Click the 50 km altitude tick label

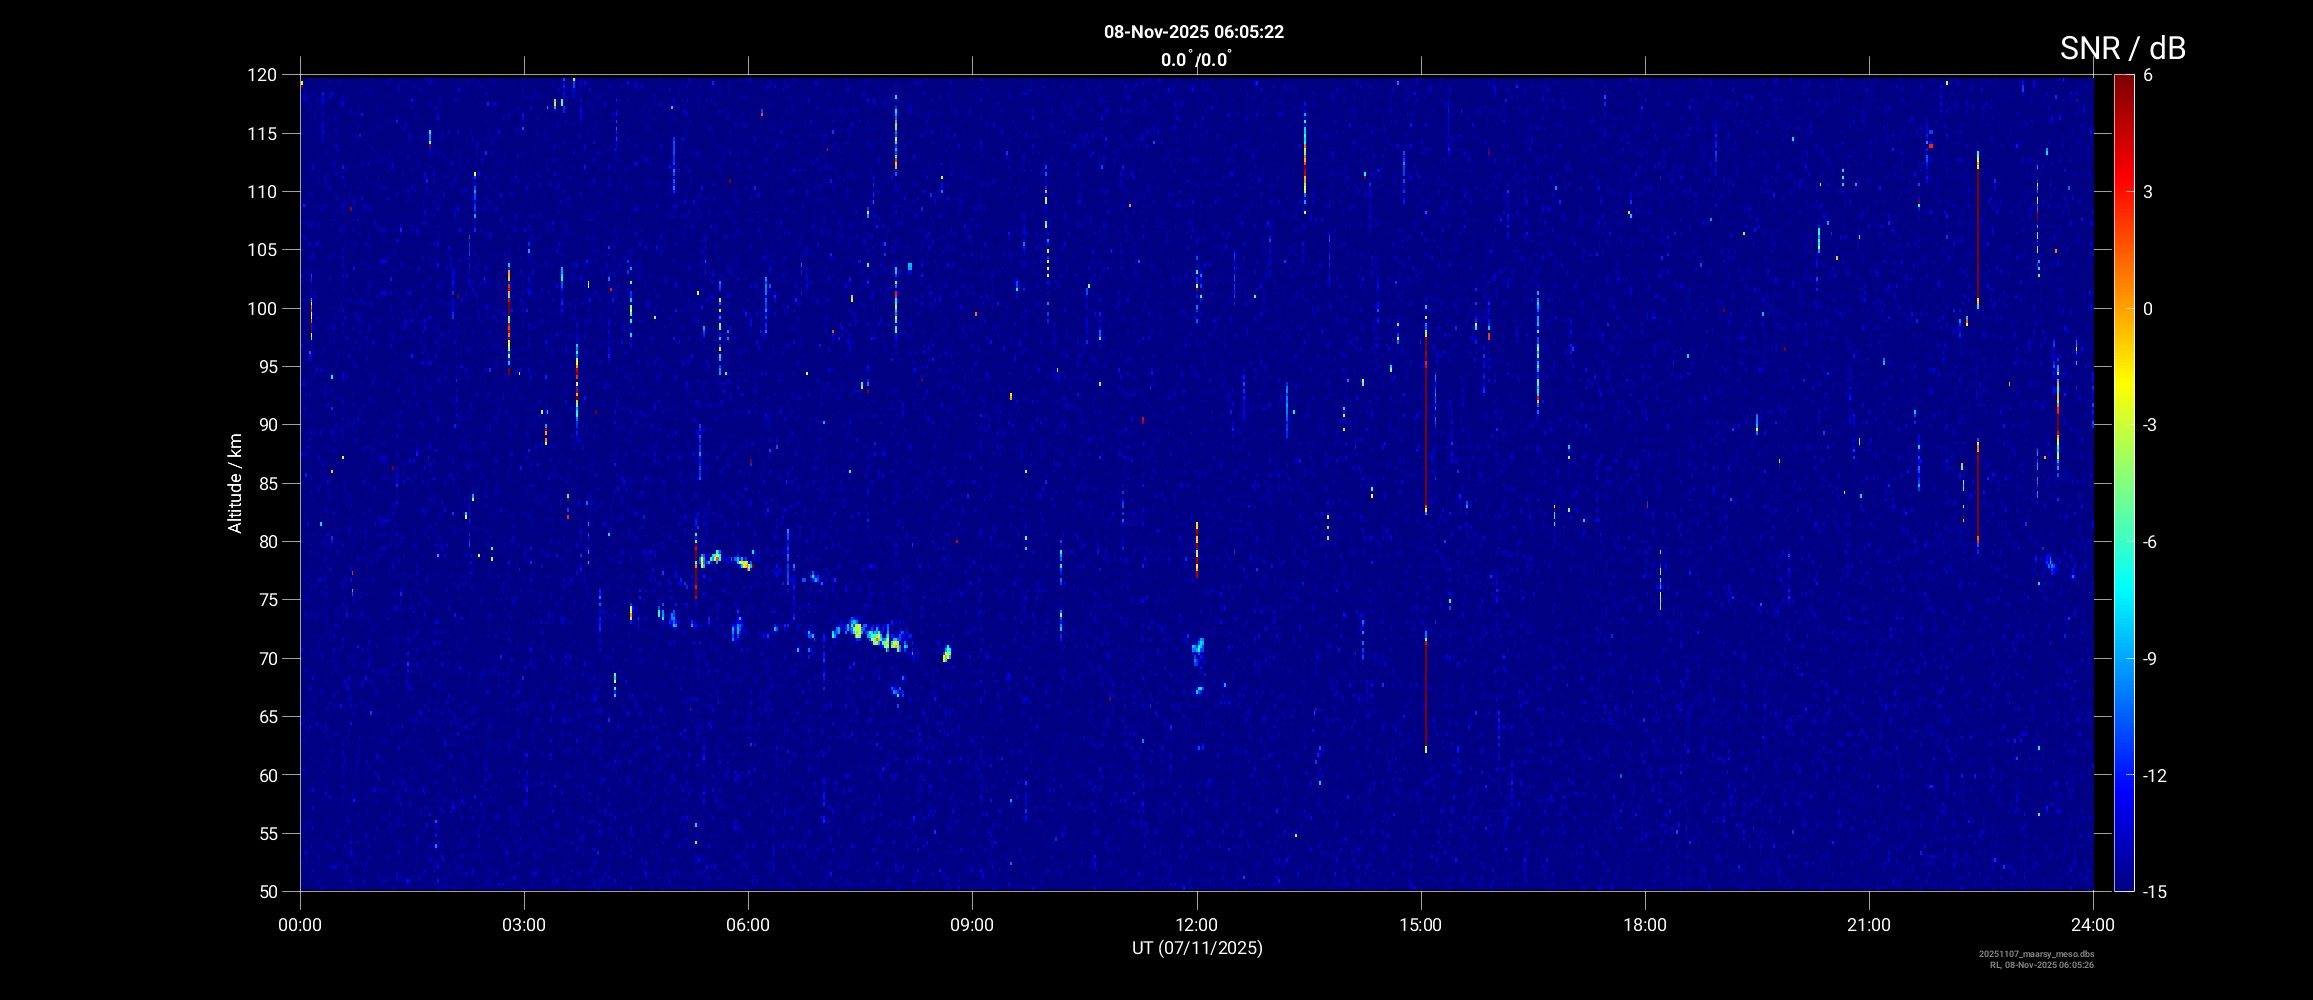click(x=266, y=892)
